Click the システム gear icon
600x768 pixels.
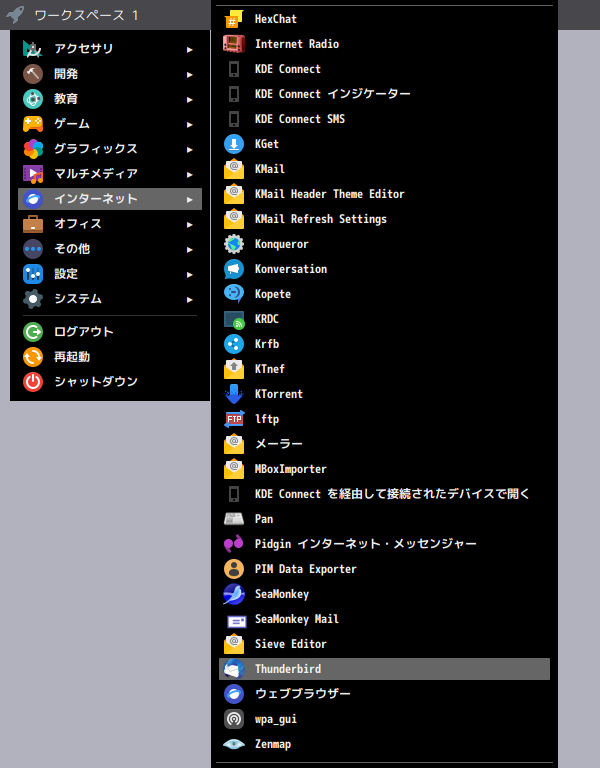tap(33, 299)
